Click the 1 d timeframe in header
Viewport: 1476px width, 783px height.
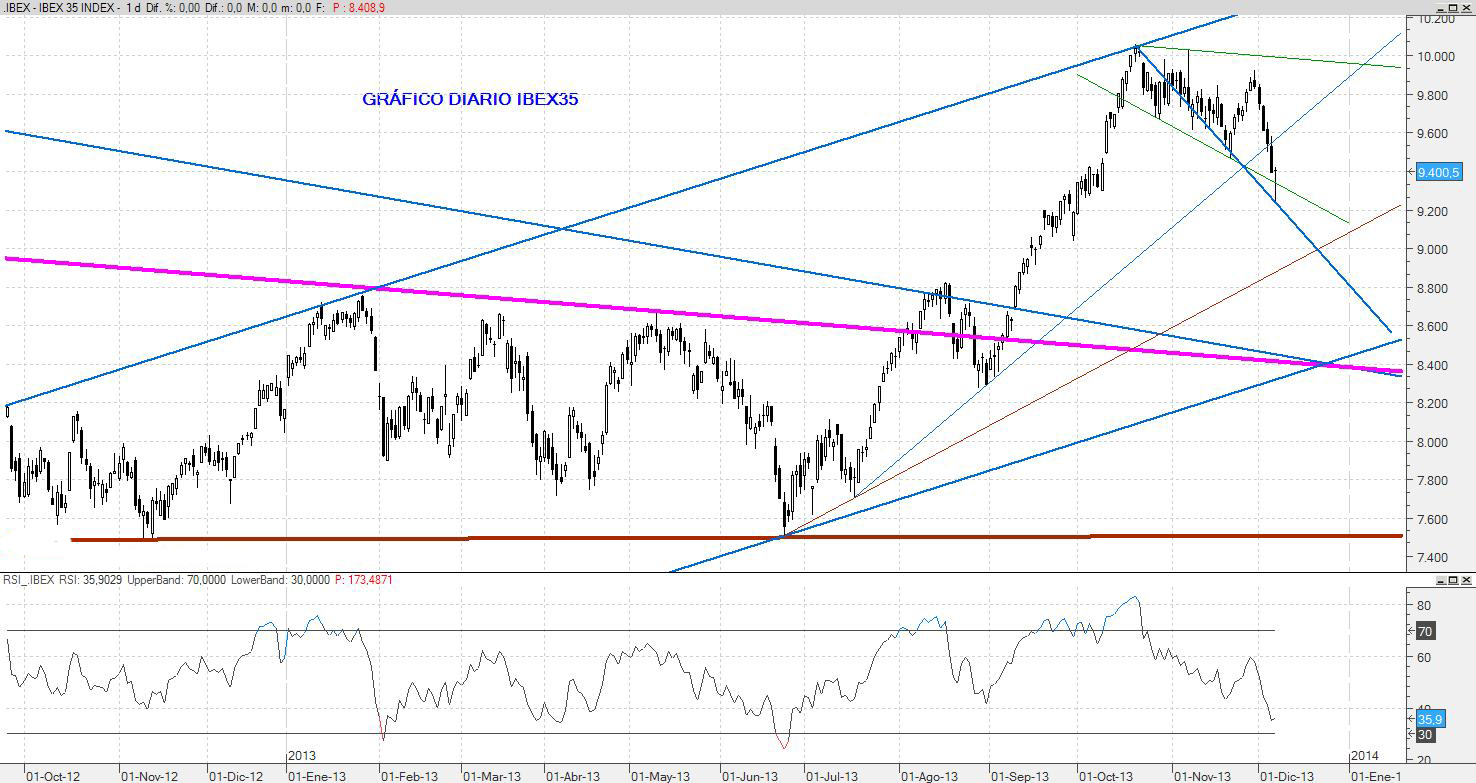coord(134,7)
